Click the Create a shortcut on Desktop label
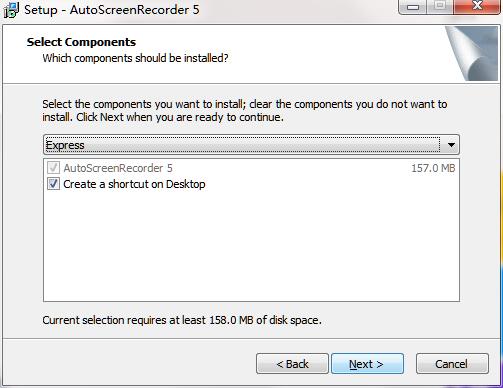 tap(134, 184)
